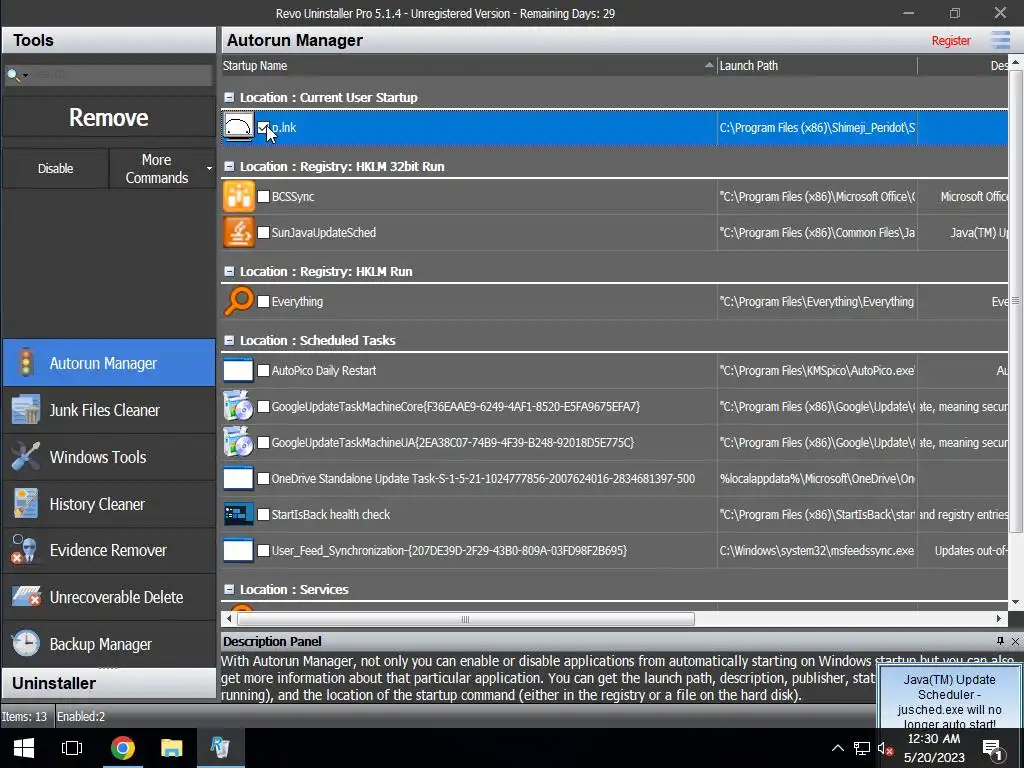Click the horizontal scrollbar thumb

pyautogui.click(x=466, y=619)
